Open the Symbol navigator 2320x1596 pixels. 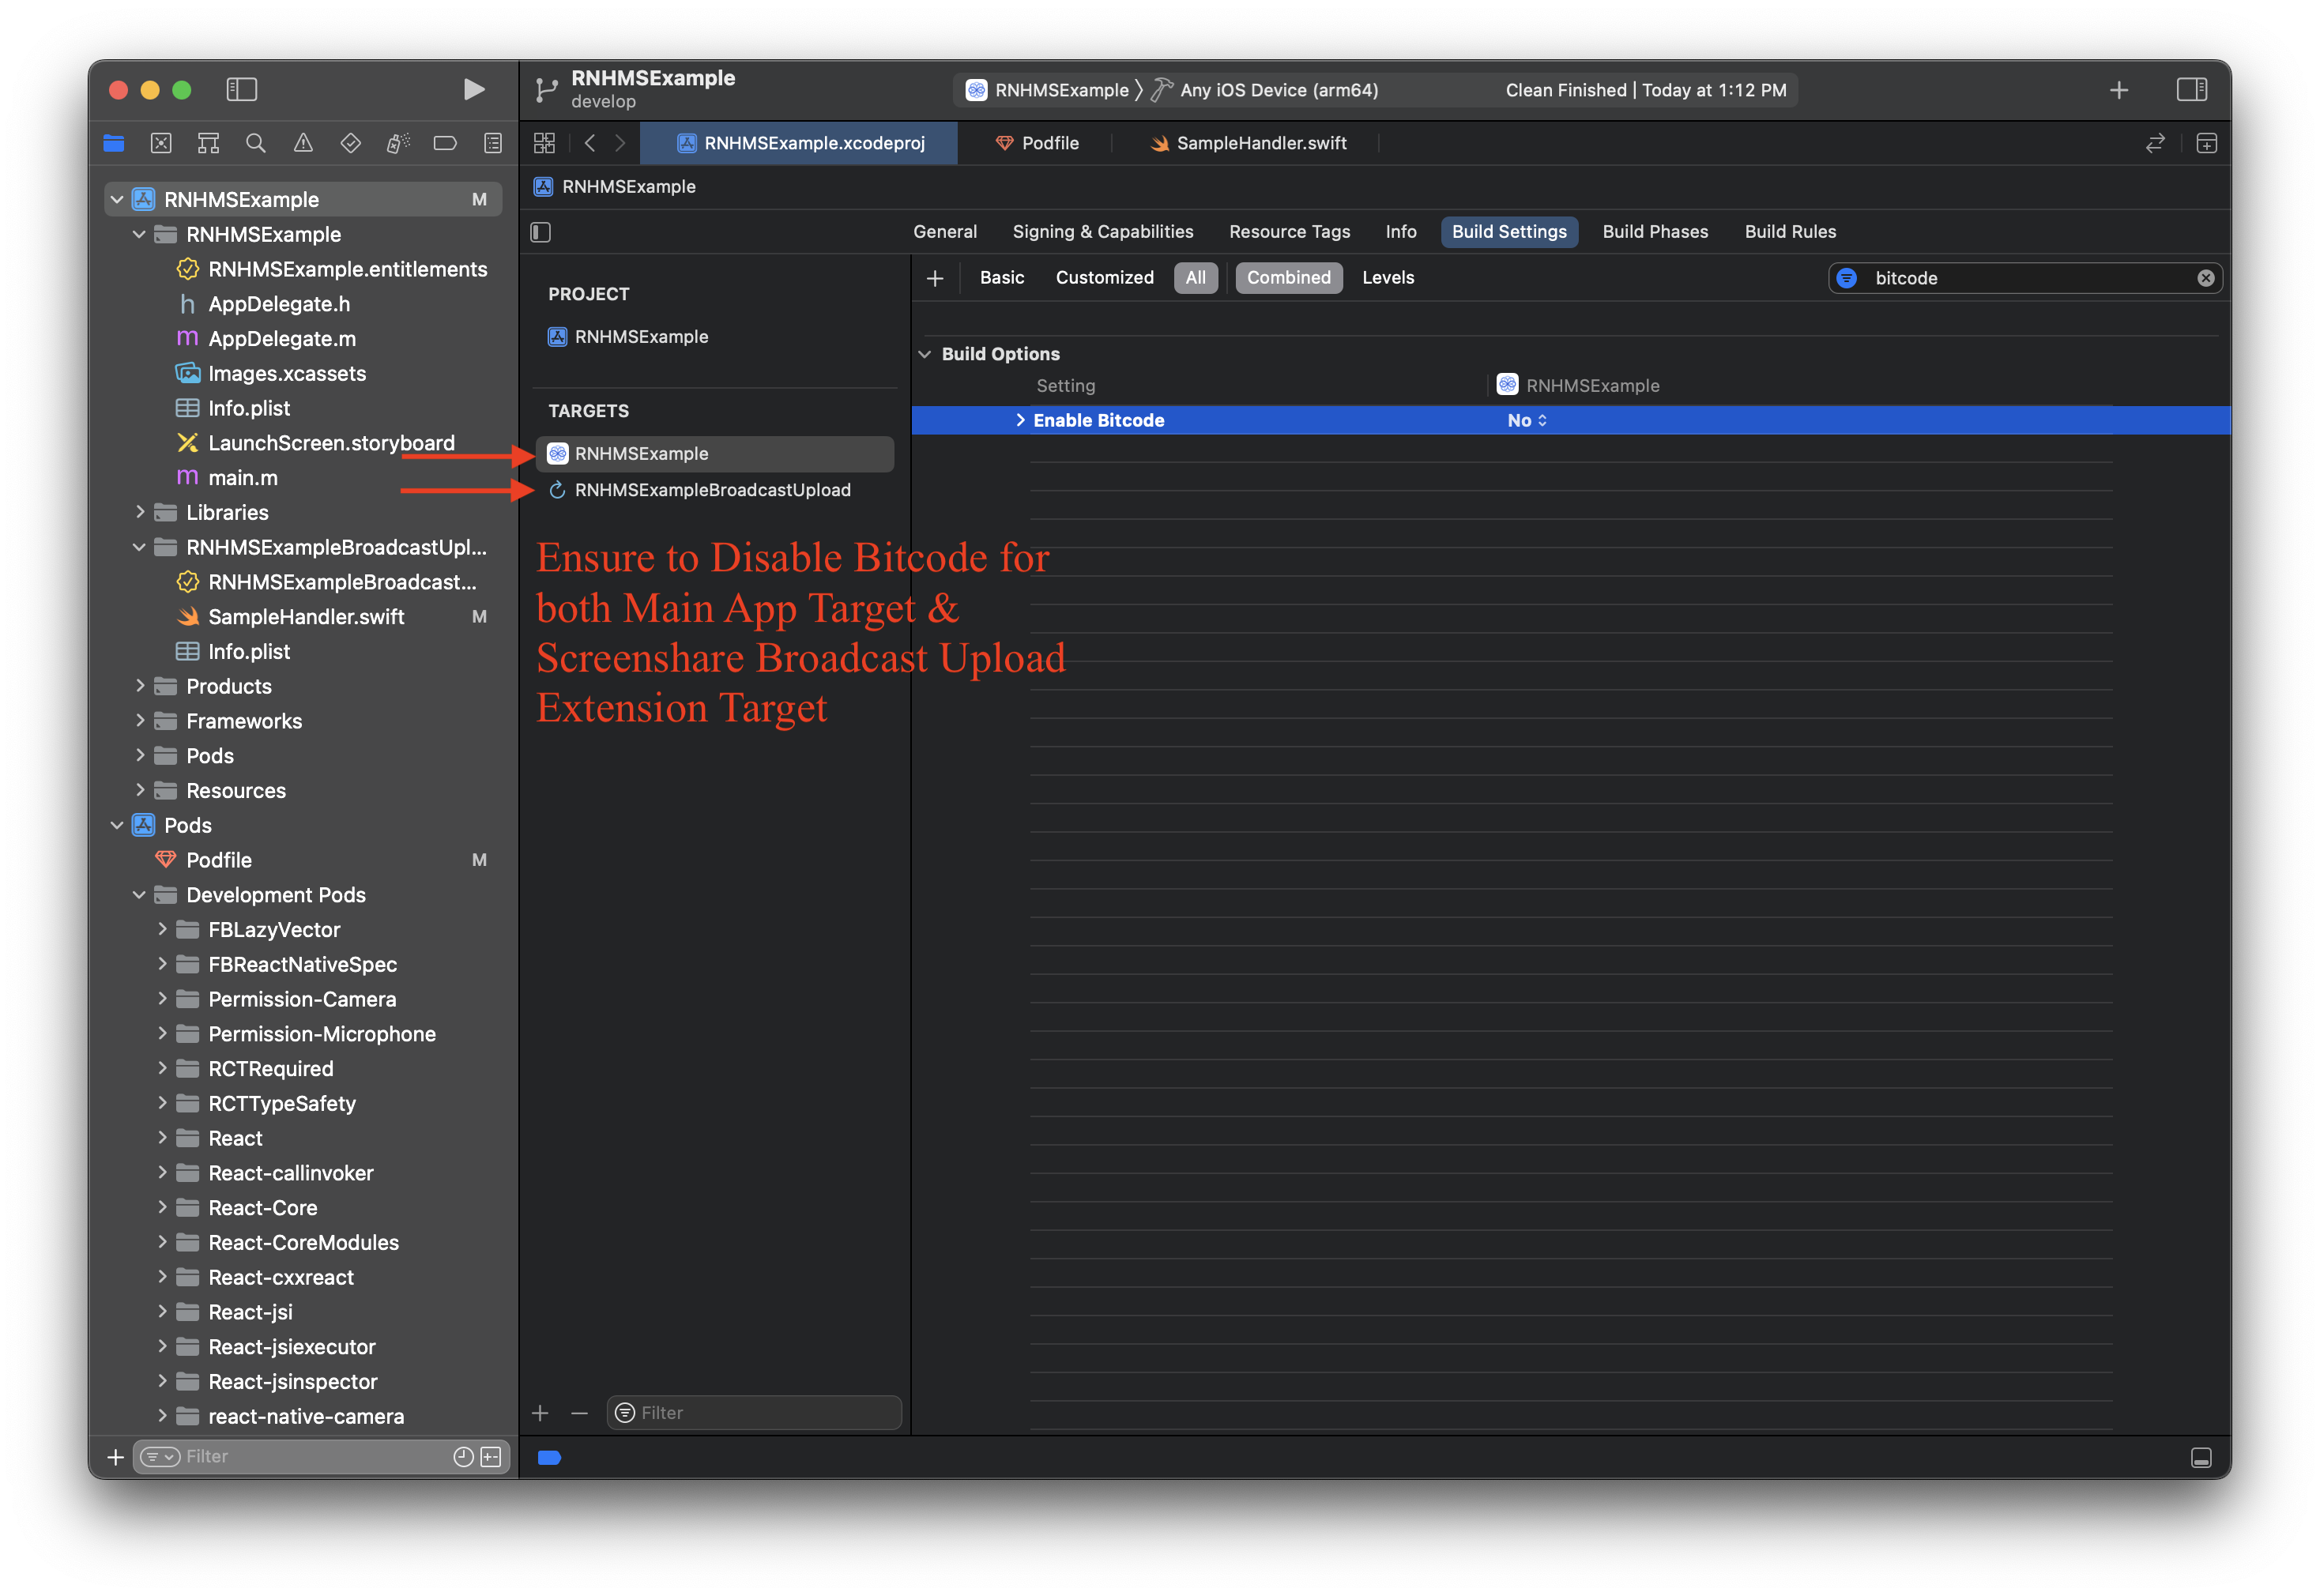tap(207, 142)
